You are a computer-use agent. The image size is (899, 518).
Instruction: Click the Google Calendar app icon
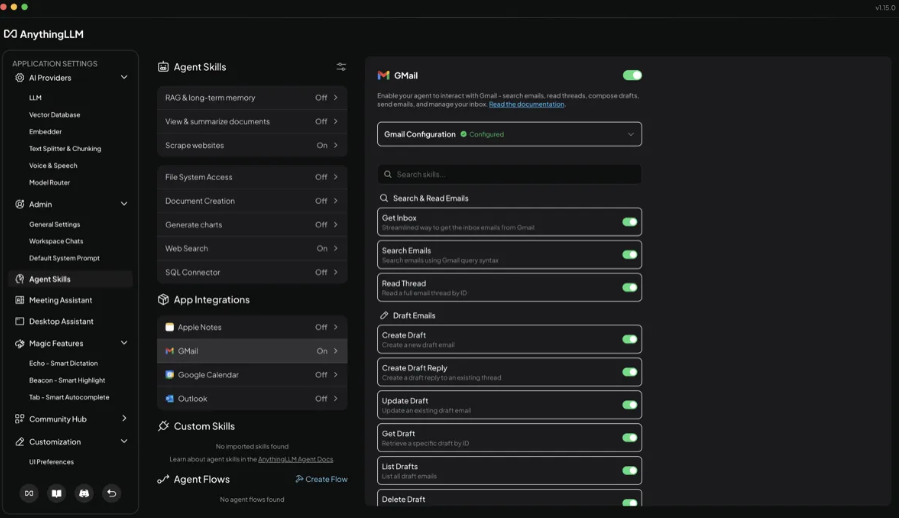pyautogui.click(x=169, y=375)
